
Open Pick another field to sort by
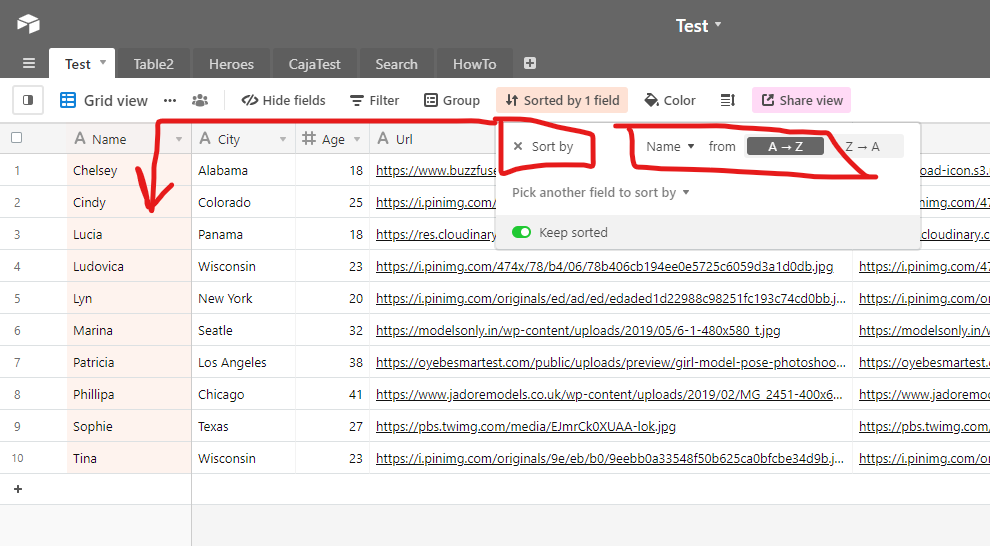tap(600, 192)
